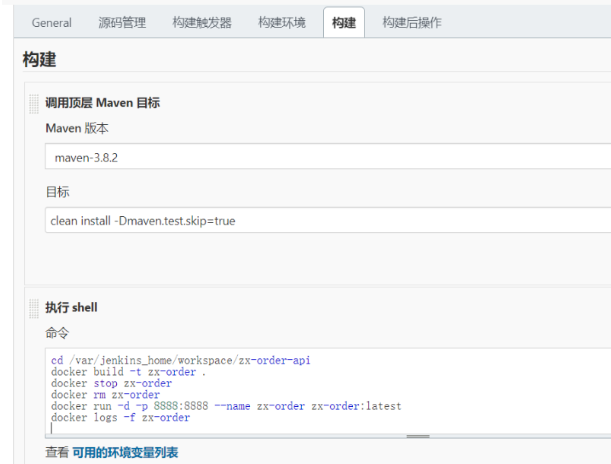Click the Maven 版本 label
The image size is (611, 464).
[77, 128]
